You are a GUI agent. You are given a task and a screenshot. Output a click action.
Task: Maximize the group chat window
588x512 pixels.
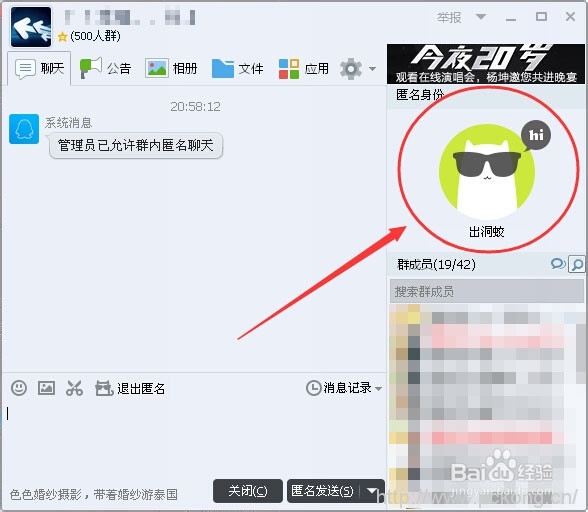(x=541, y=17)
